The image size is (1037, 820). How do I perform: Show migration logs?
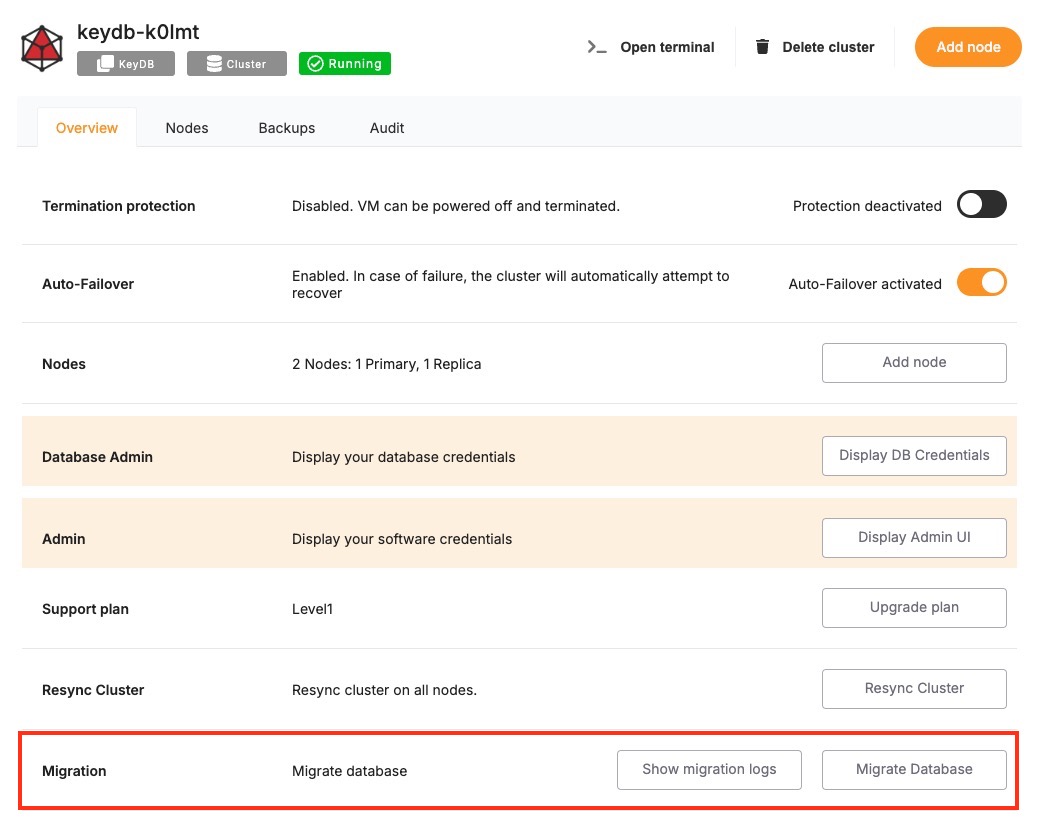tap(709, 770)
